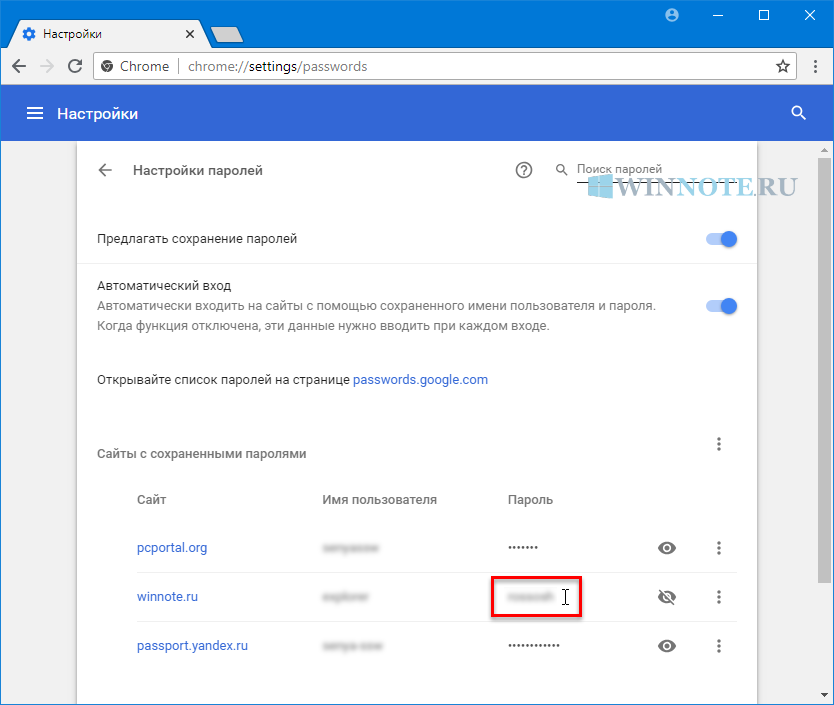Image resolution: width=834 pixels, height=705 pixels.
Task: Open the Chrome three-dot menu
Action: 815,66
